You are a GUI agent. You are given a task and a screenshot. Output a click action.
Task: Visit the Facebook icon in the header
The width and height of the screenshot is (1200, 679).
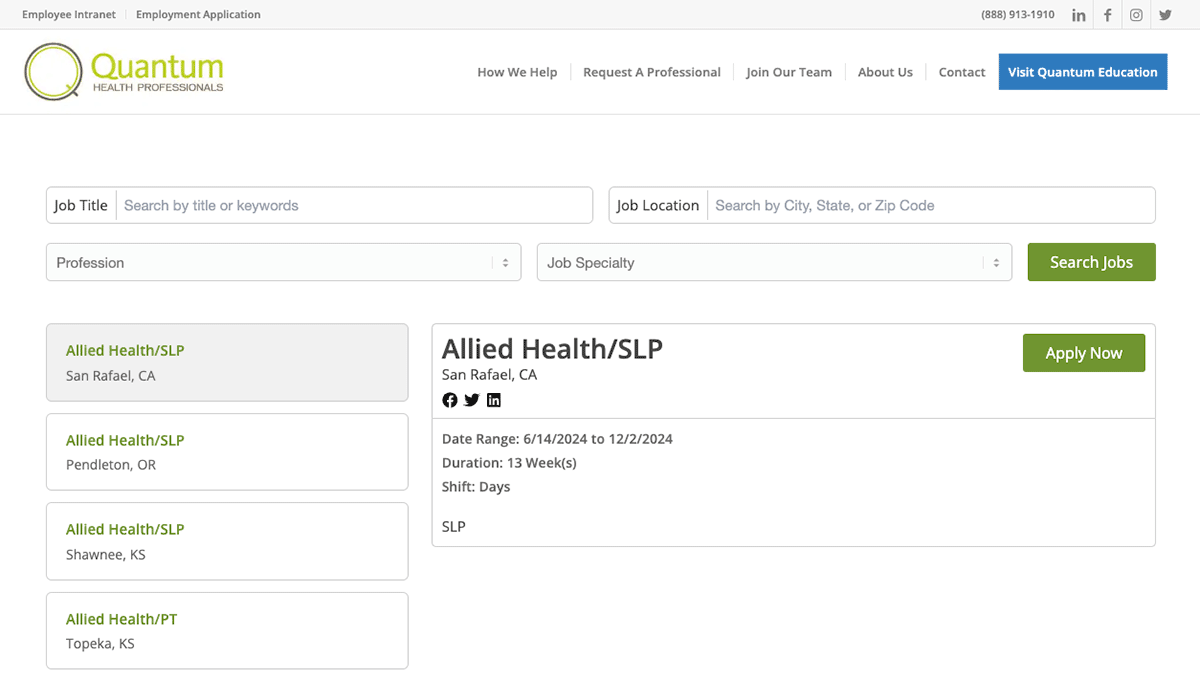[1107, 14]
